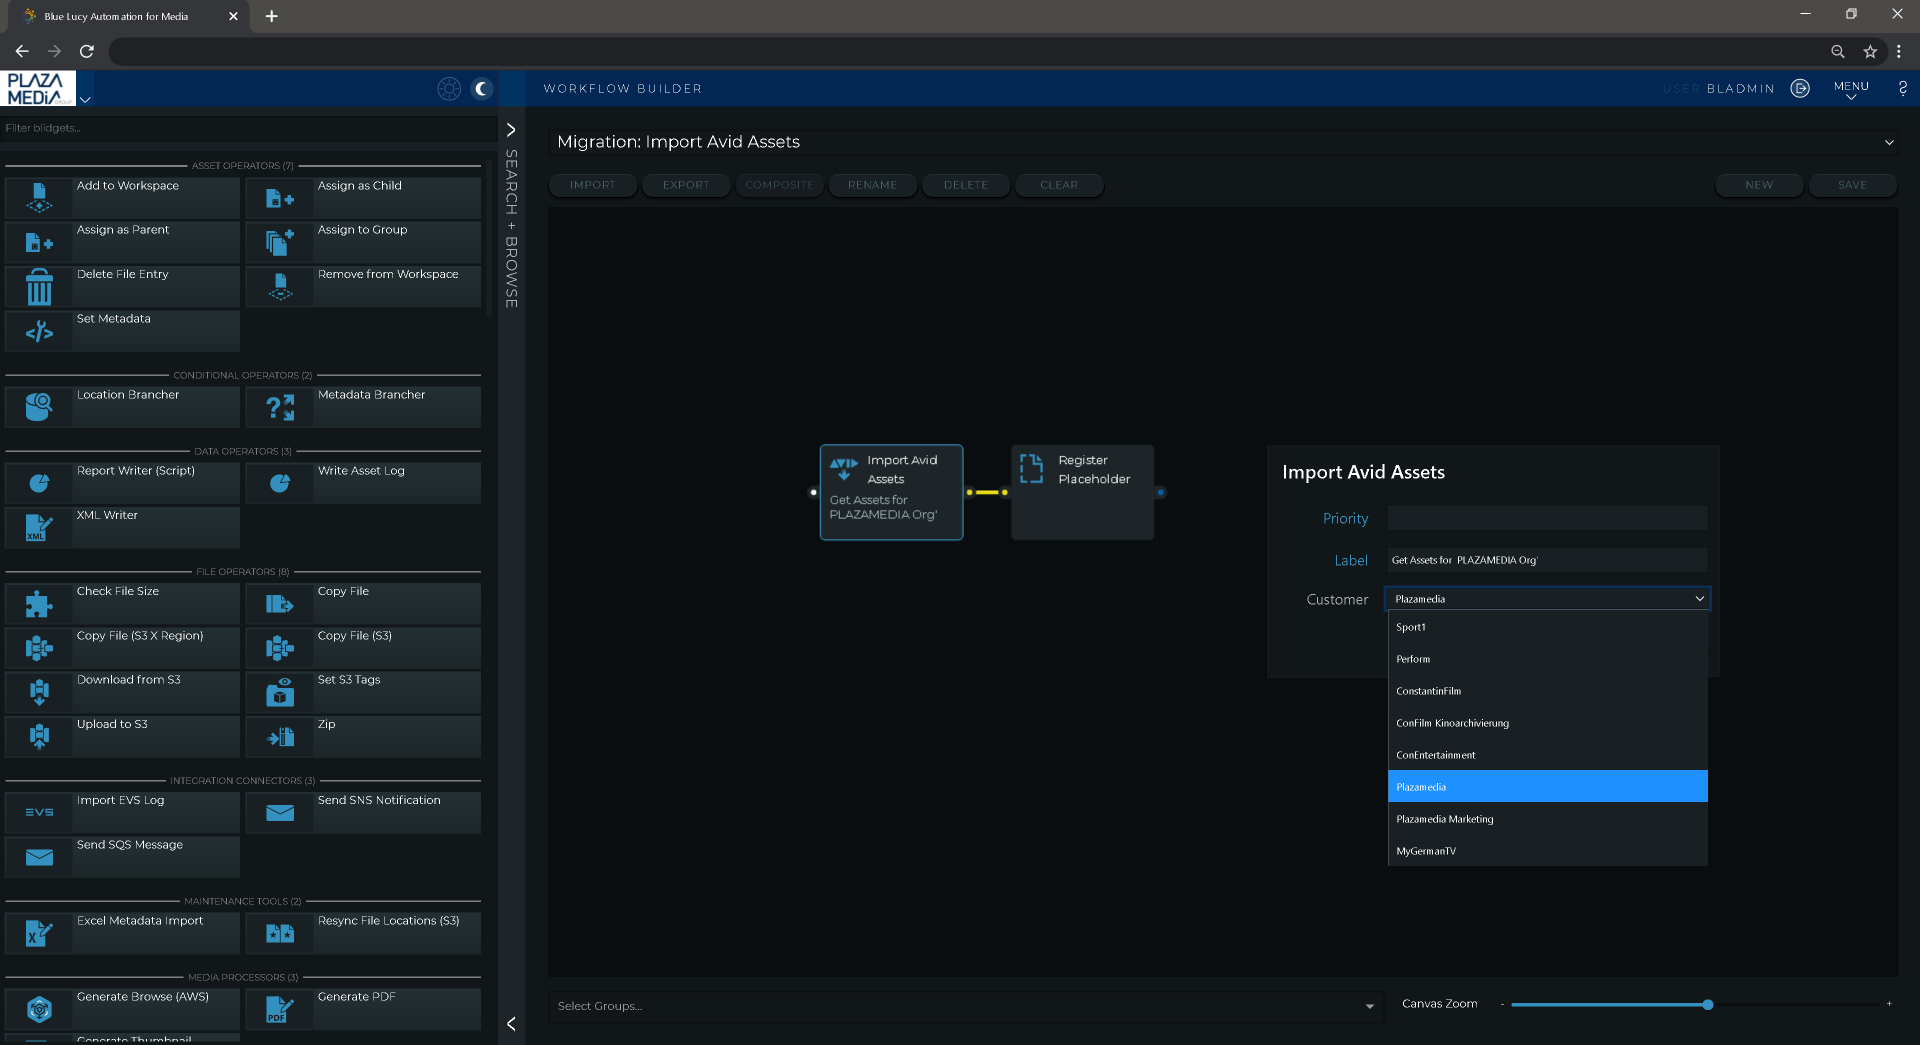This screenshot has width=1920, height=1045.
Task: Click the Location Brancher icon
Action: [39, 407]
